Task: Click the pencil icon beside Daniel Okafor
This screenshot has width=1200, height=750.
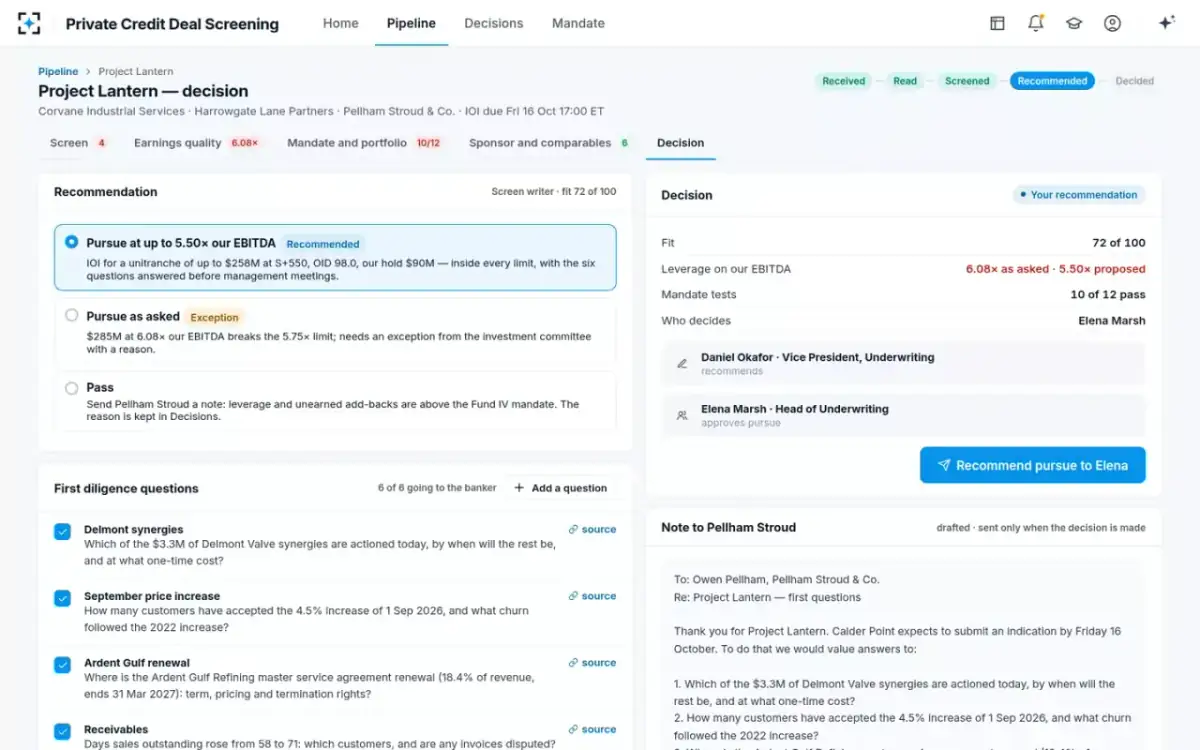Action: (x=682, y=364)
